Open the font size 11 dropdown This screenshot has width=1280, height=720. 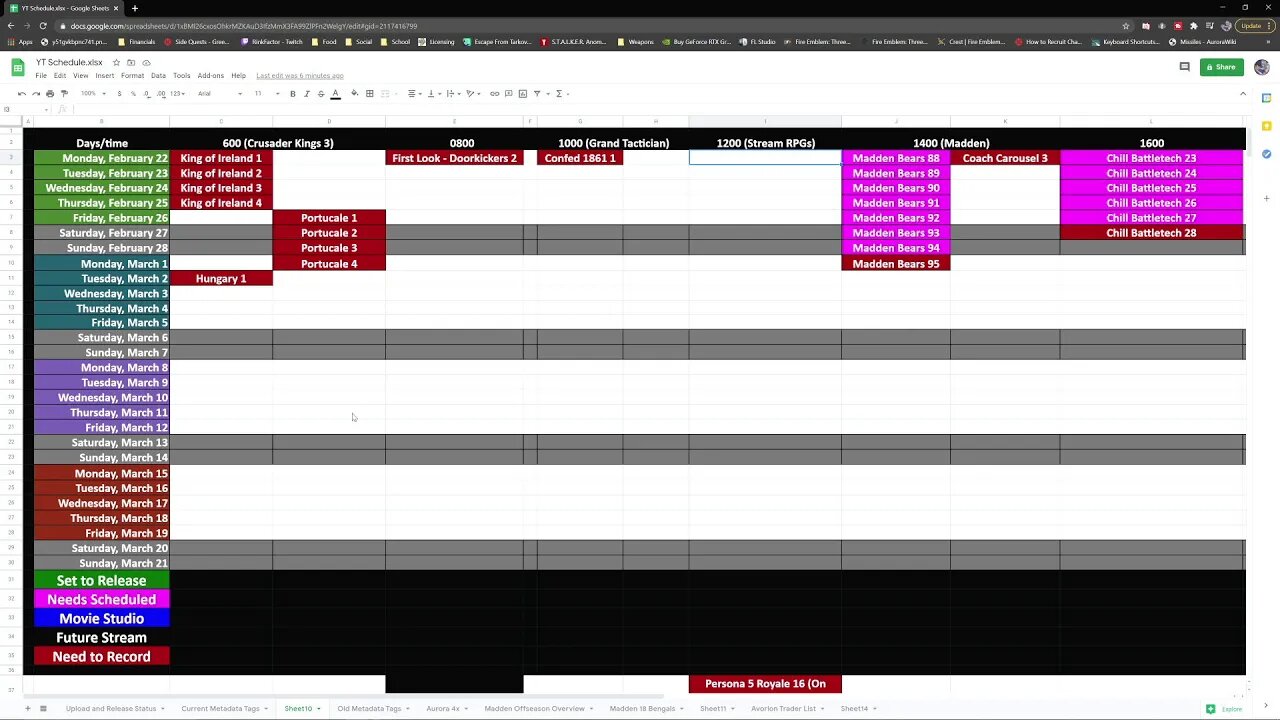(265, 93)
